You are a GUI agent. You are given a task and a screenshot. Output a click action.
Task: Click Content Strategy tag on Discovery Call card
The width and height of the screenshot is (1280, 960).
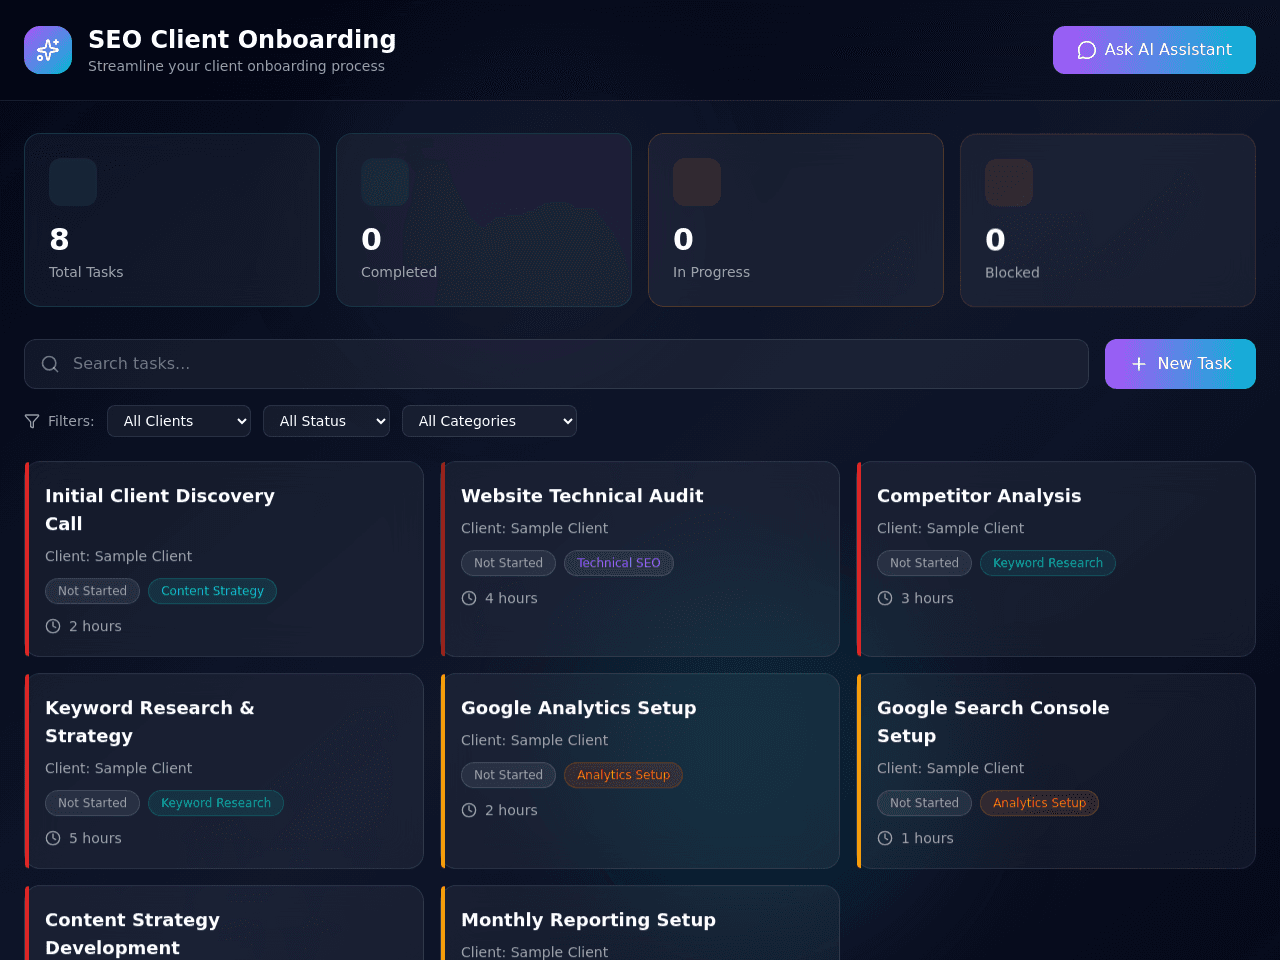point(212,591)
